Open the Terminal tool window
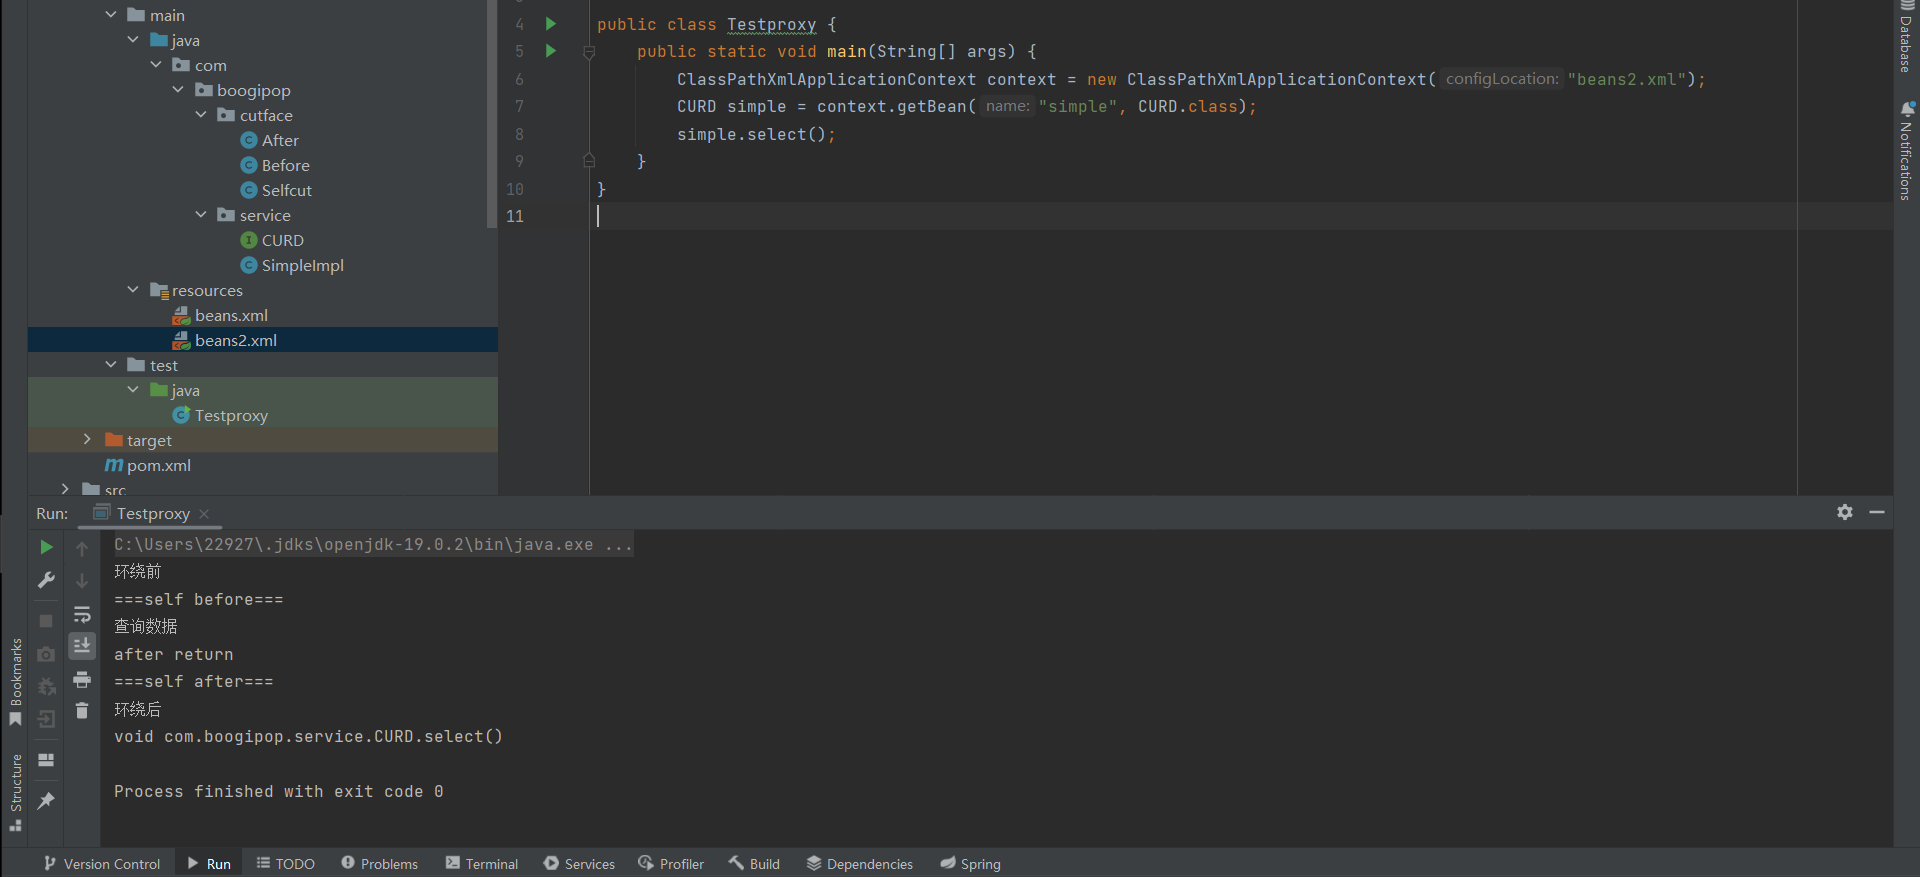 click(482, 864)
